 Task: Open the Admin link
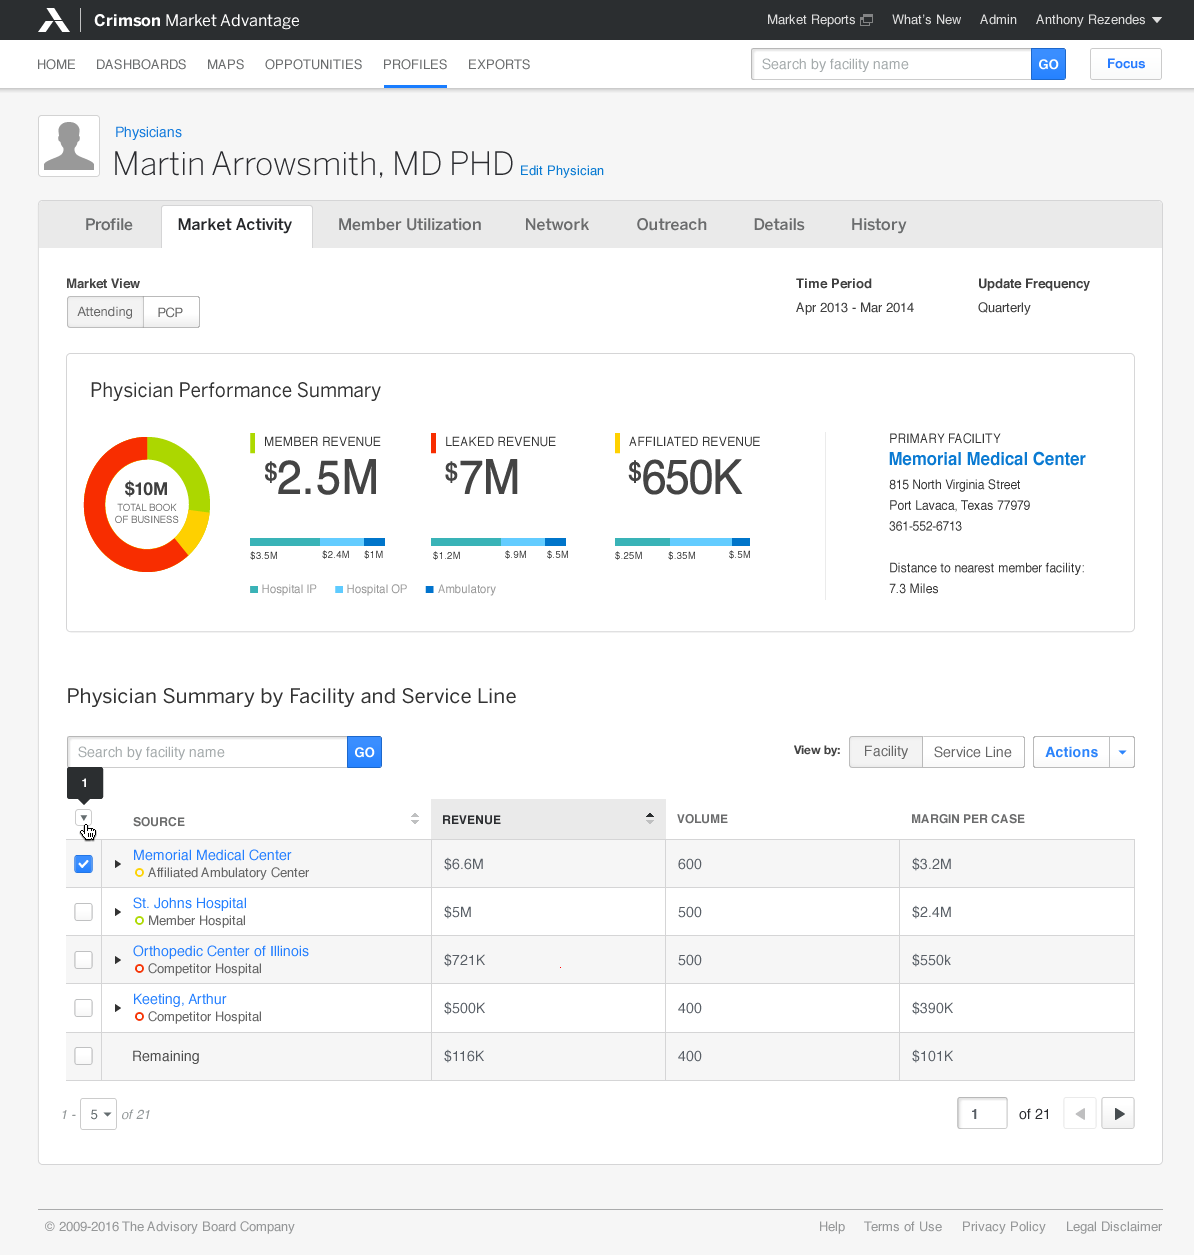point(998,20)
